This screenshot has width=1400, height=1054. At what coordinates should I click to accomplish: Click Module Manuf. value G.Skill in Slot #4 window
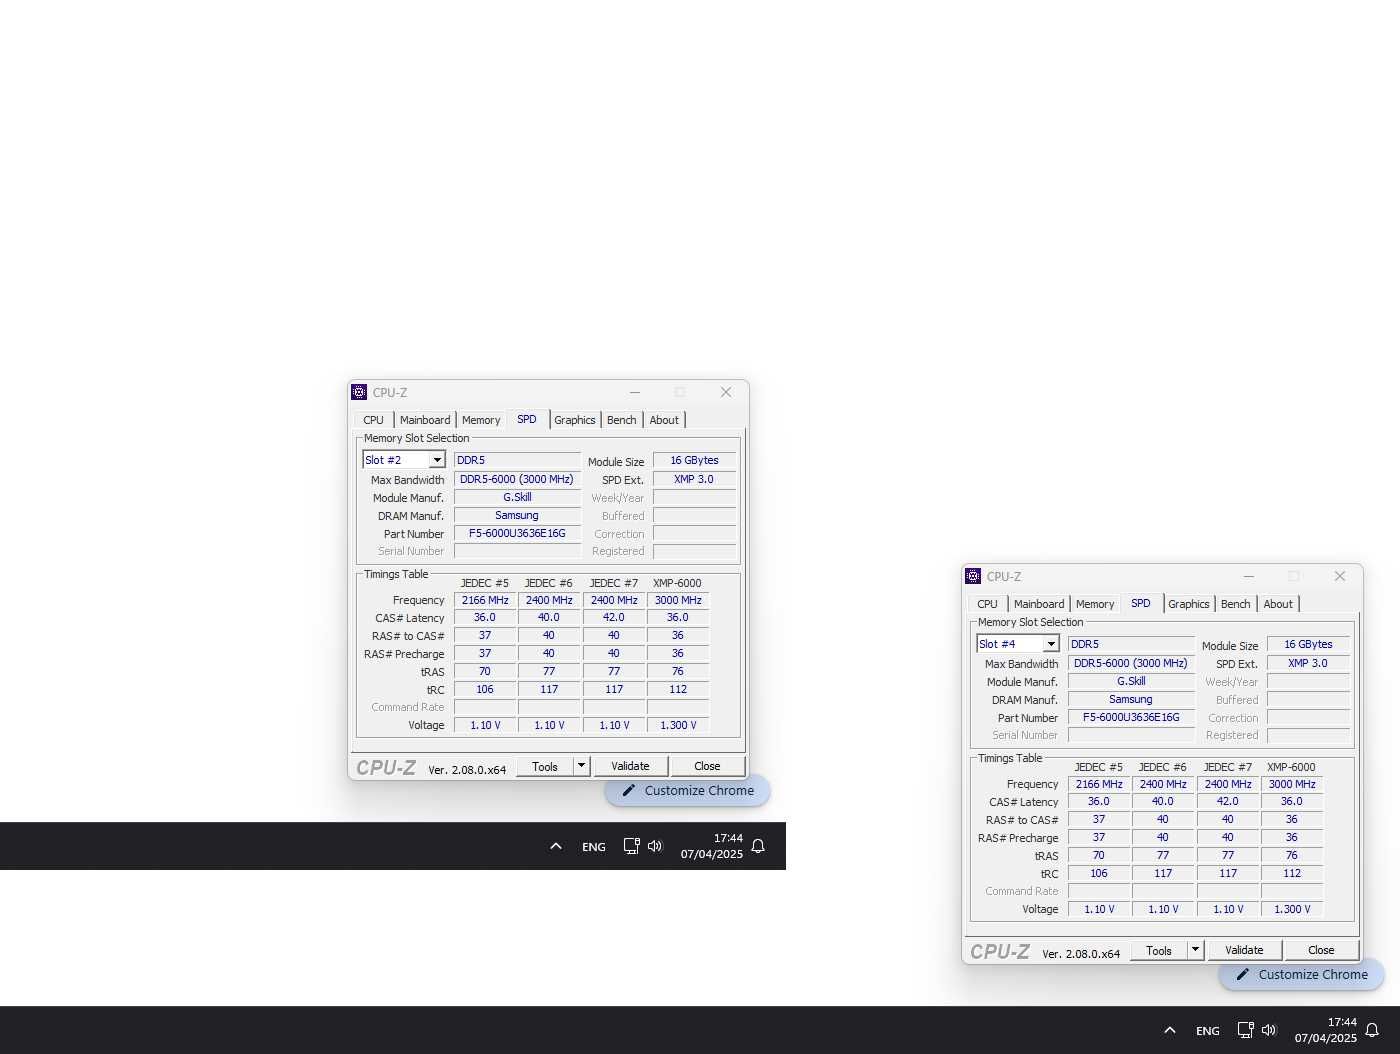(x=1131, y=681)
